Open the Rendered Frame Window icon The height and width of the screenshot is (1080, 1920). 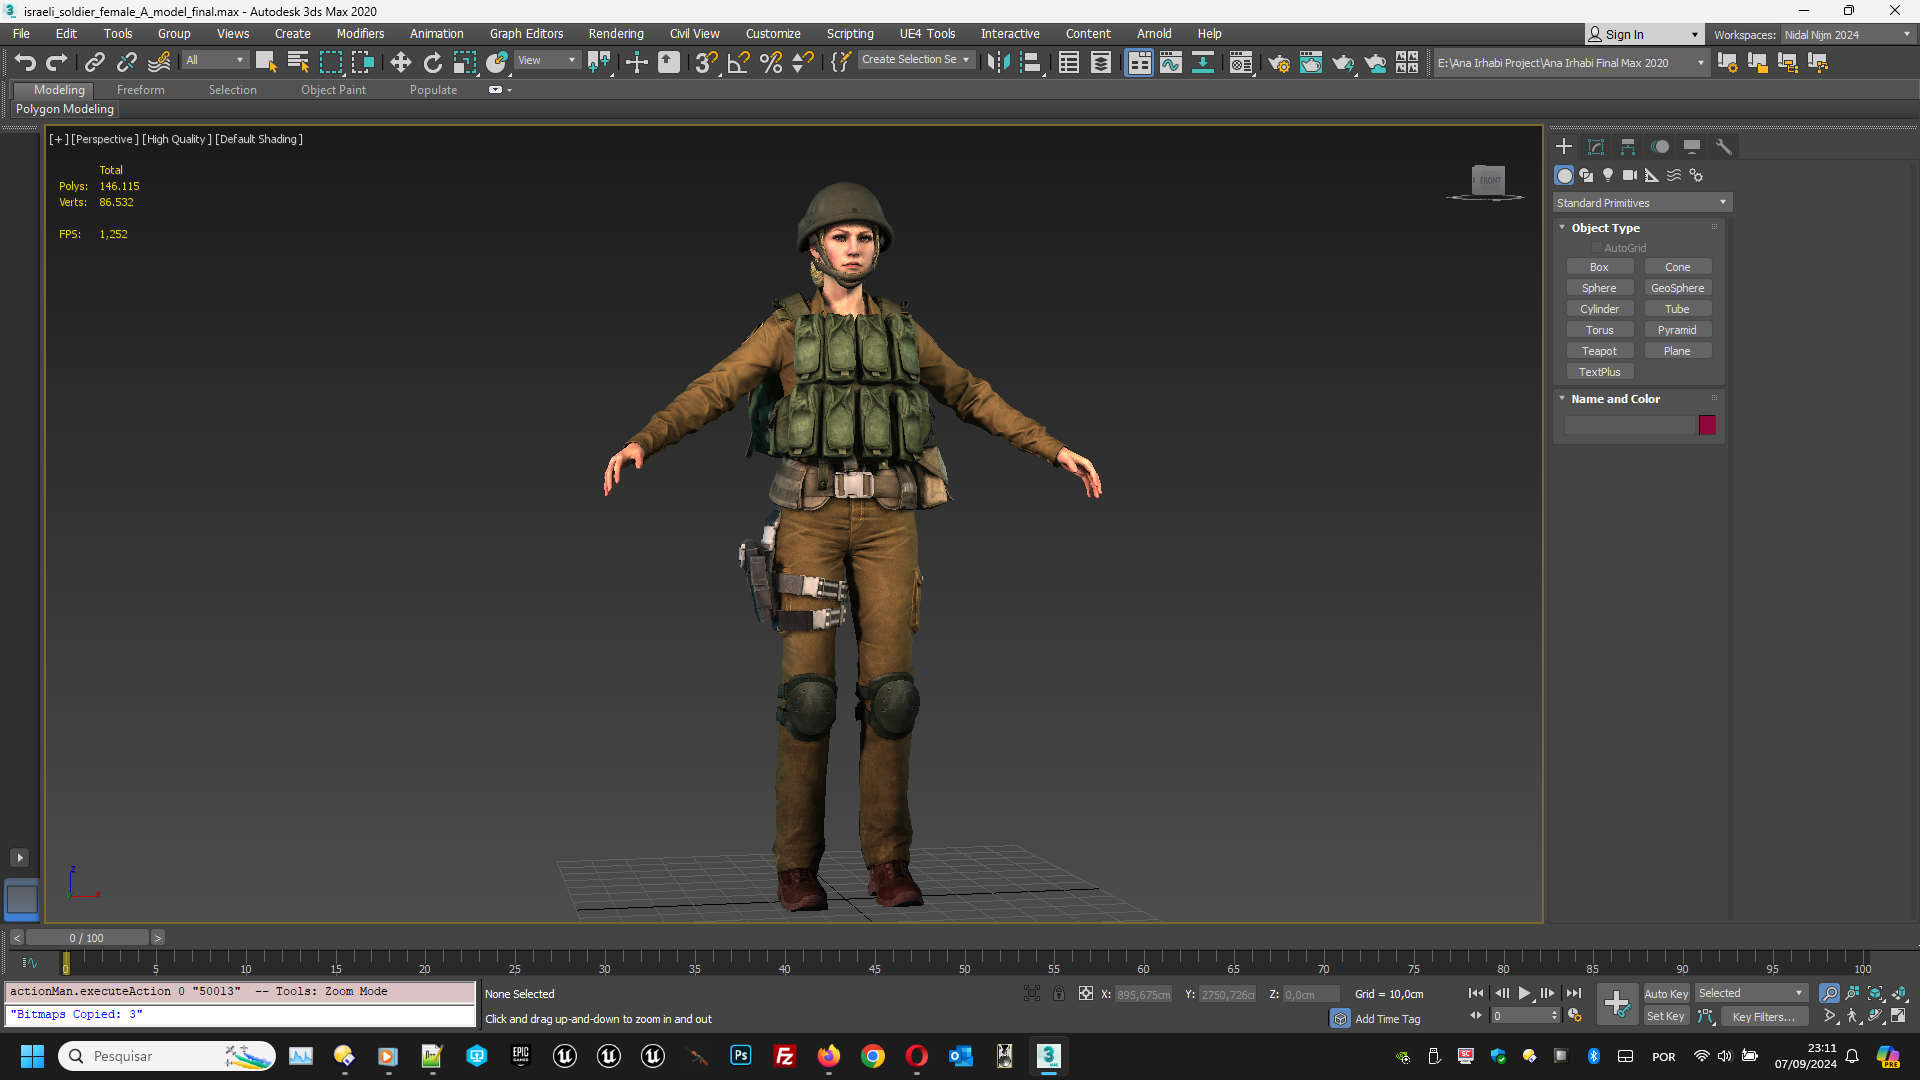1310,62
